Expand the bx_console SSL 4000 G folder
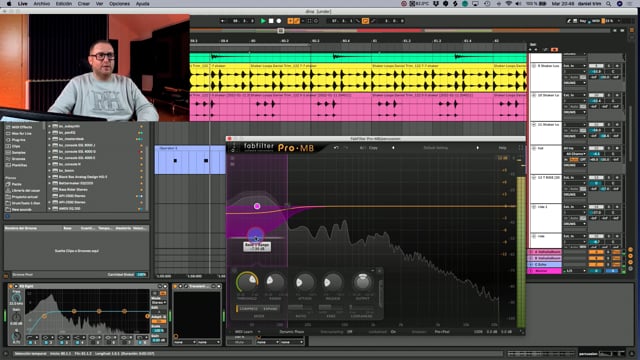 click(49, 151)
